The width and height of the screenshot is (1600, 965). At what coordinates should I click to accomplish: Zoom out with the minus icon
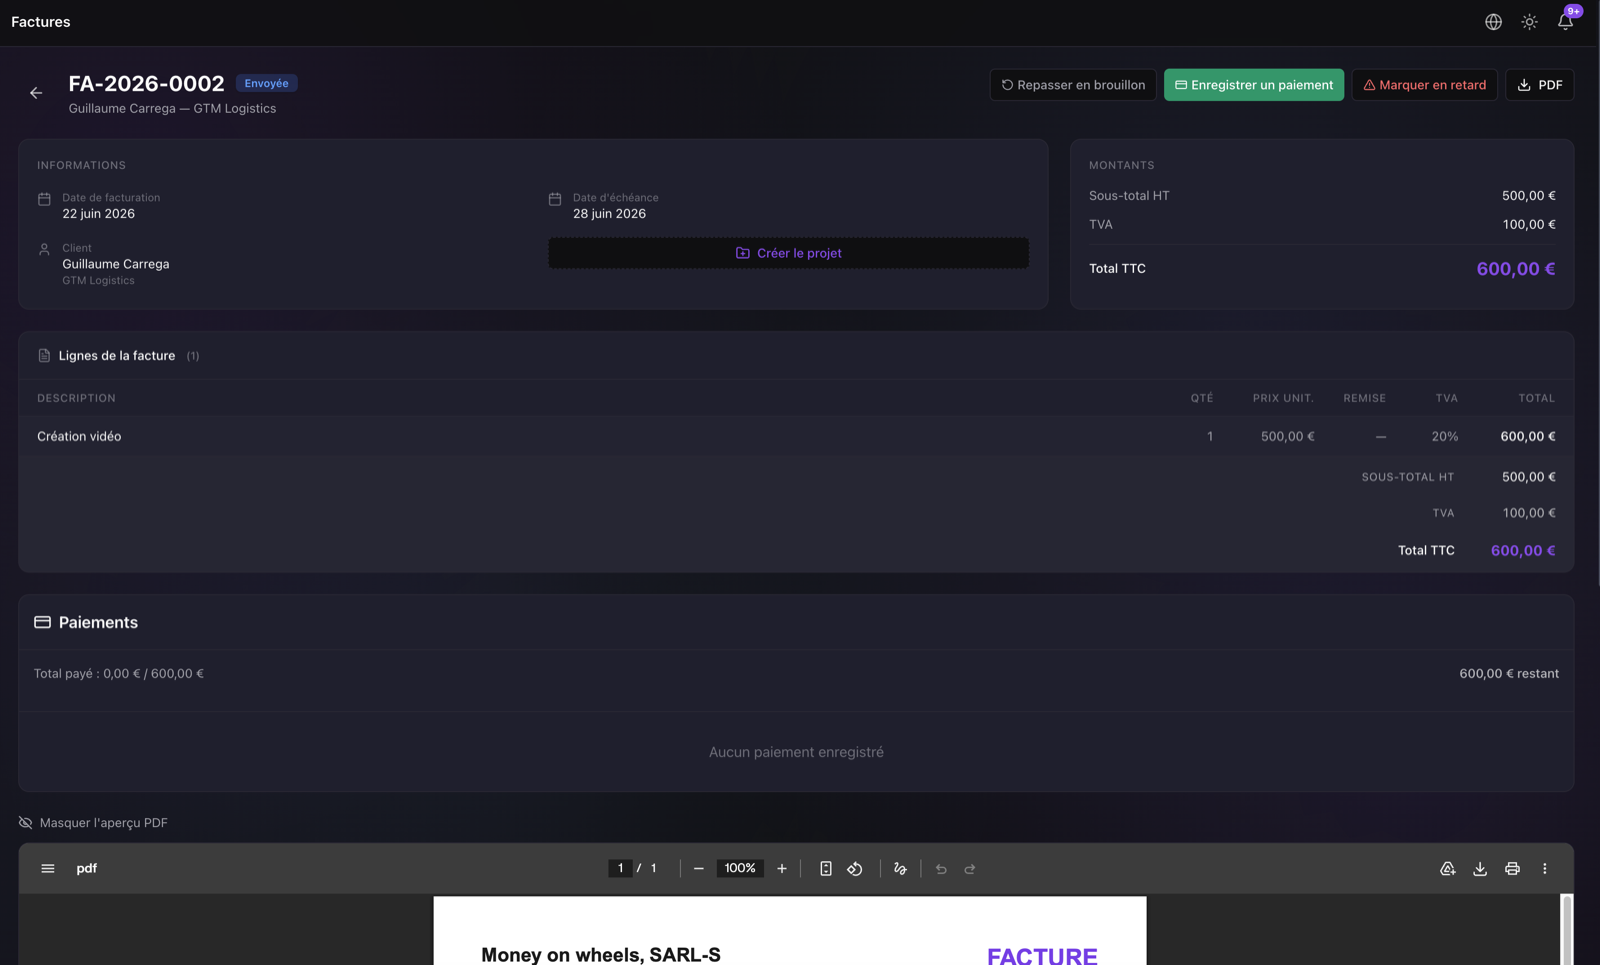[x=699, y=869]
